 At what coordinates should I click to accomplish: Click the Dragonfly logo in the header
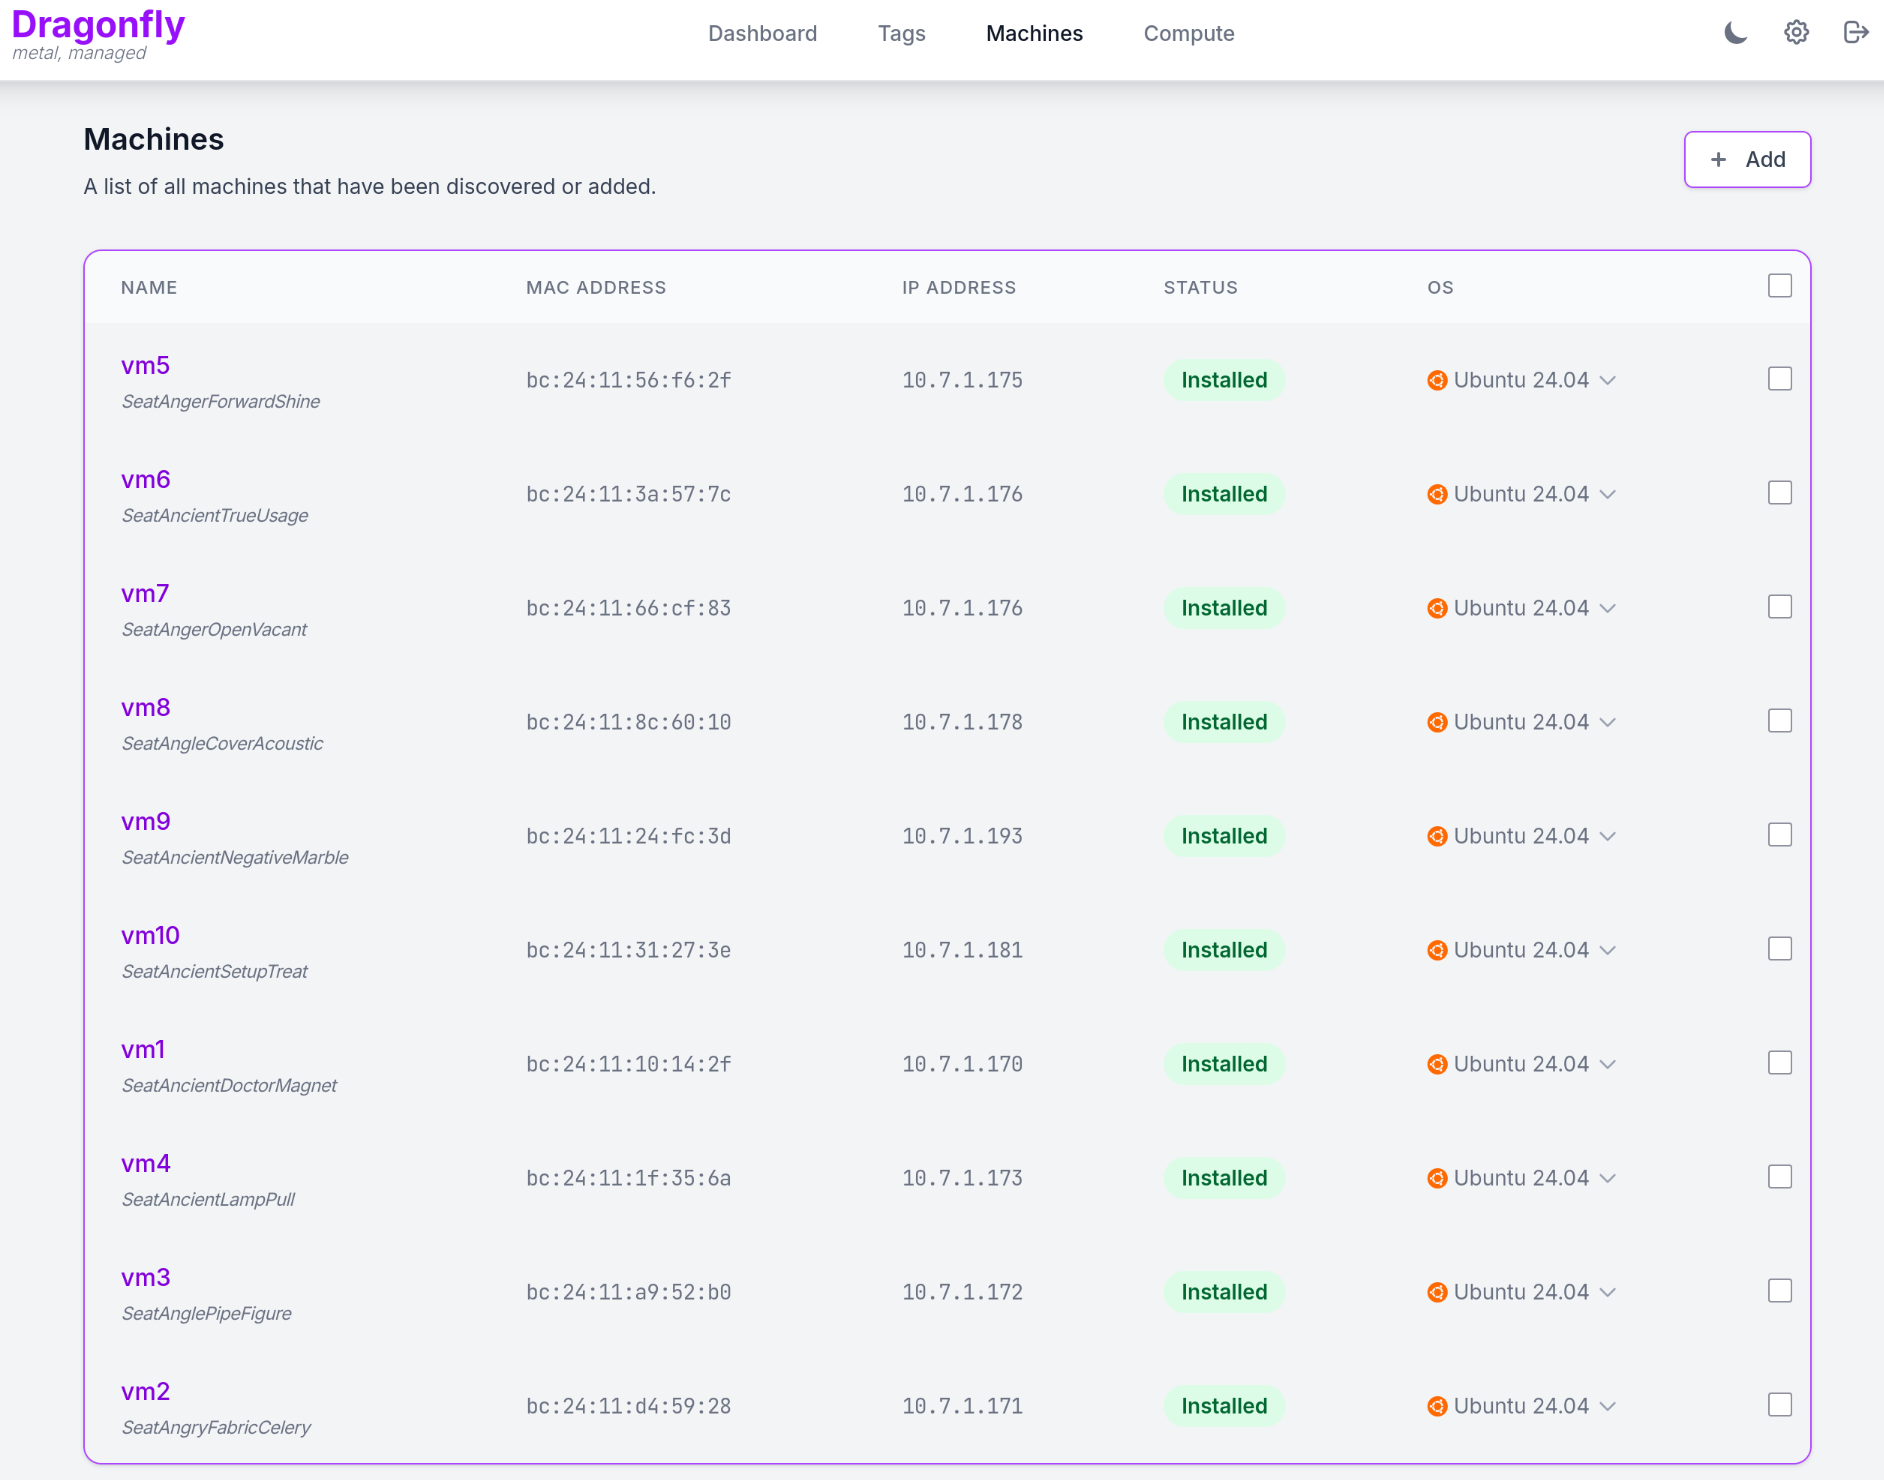click(x=97, y=23)
